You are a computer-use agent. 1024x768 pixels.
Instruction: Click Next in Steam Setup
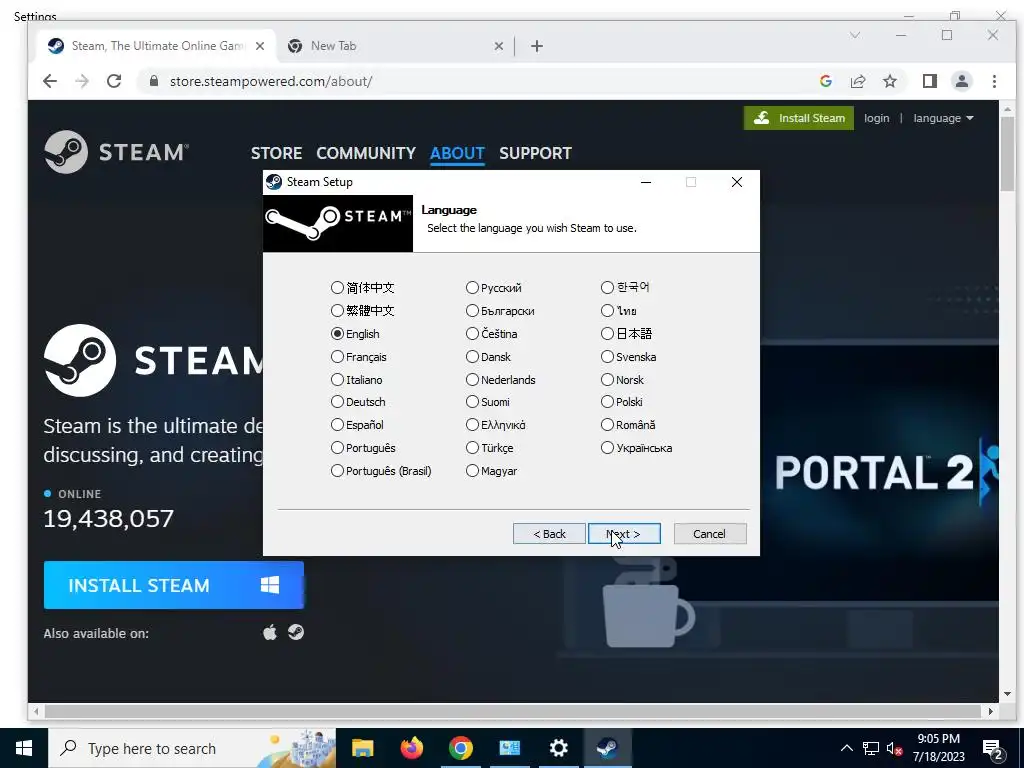click(624, 534)
